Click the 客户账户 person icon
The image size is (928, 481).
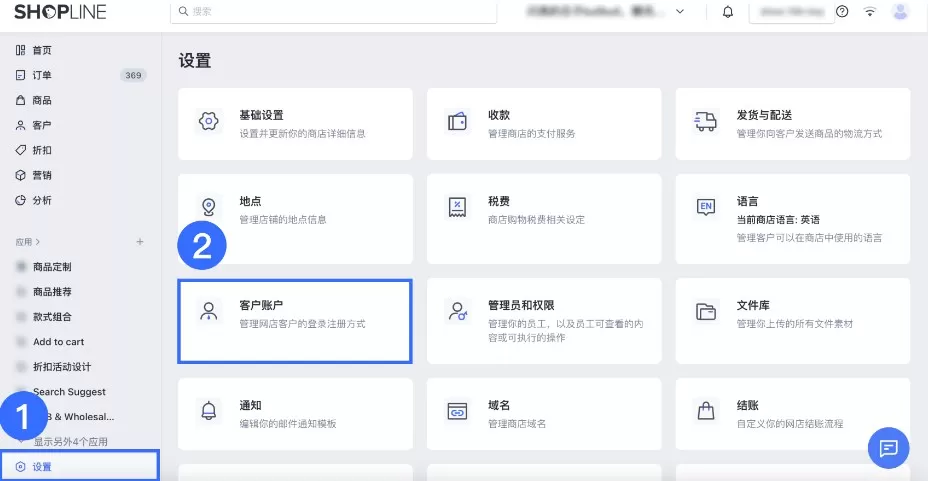tap(208, 311)
